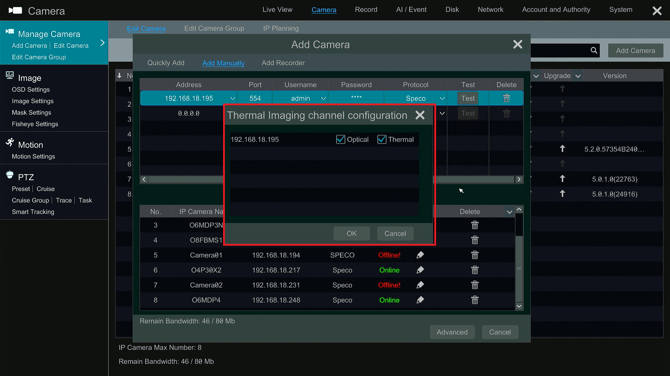
Task: Expand the Speco protocol dropdown
Action: (442, 98)
